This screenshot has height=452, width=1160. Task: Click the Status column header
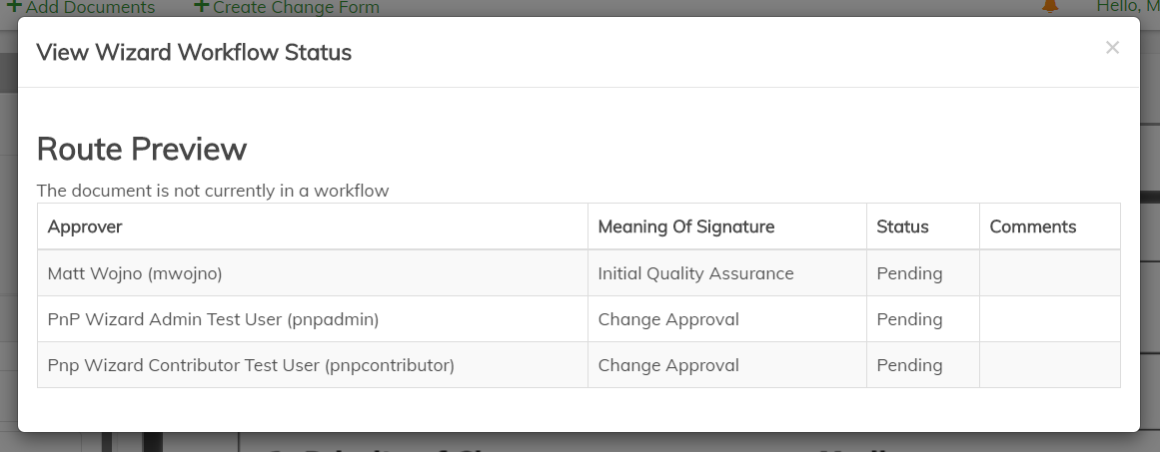(x=902, y=227)
